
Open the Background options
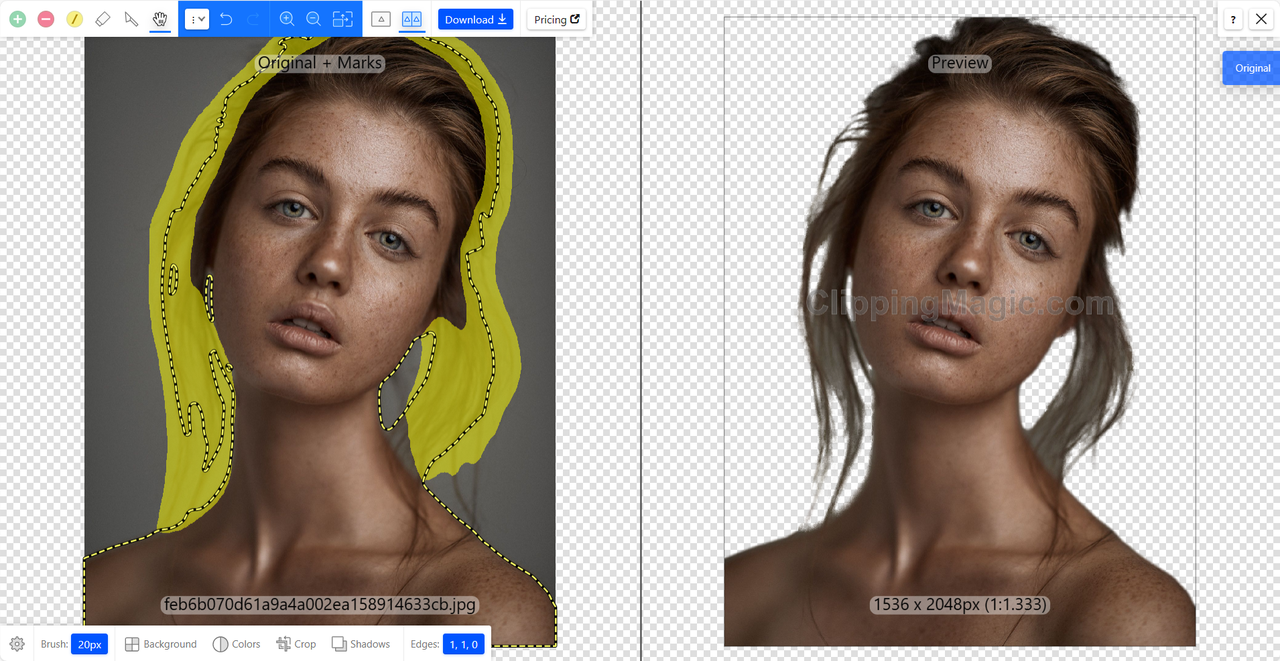point(161,644)
